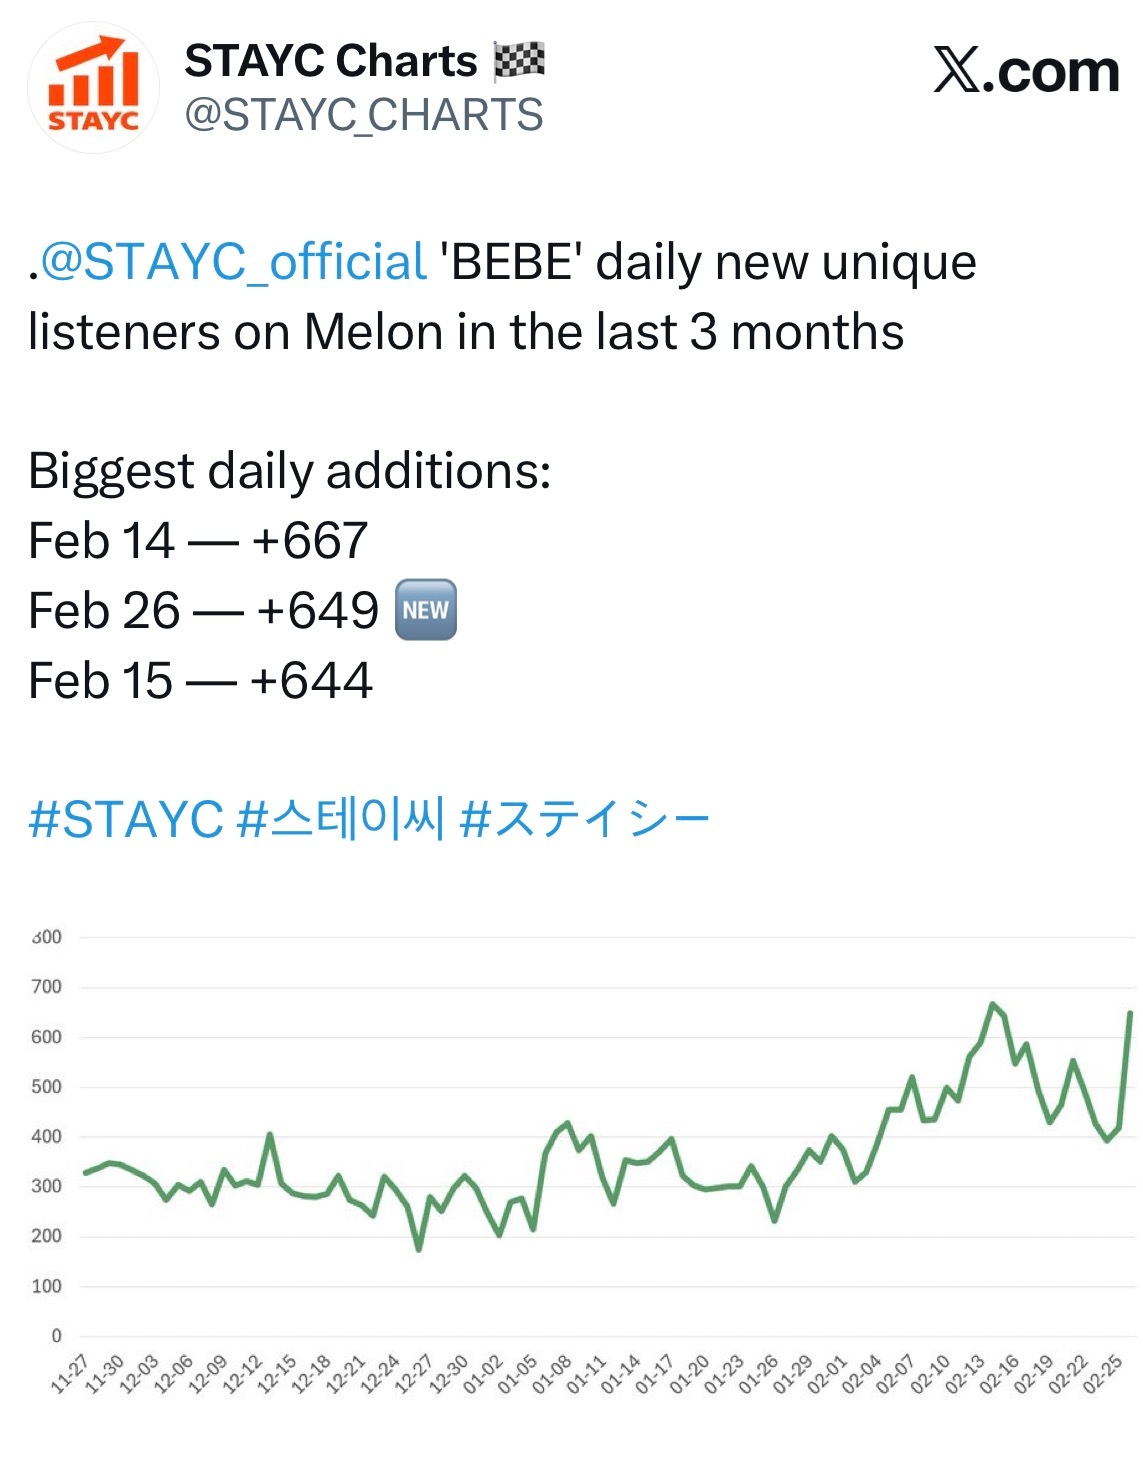Screen dimensions: 1143x1458
Task: Click the X.com logo
Action: pos(1027,71)
